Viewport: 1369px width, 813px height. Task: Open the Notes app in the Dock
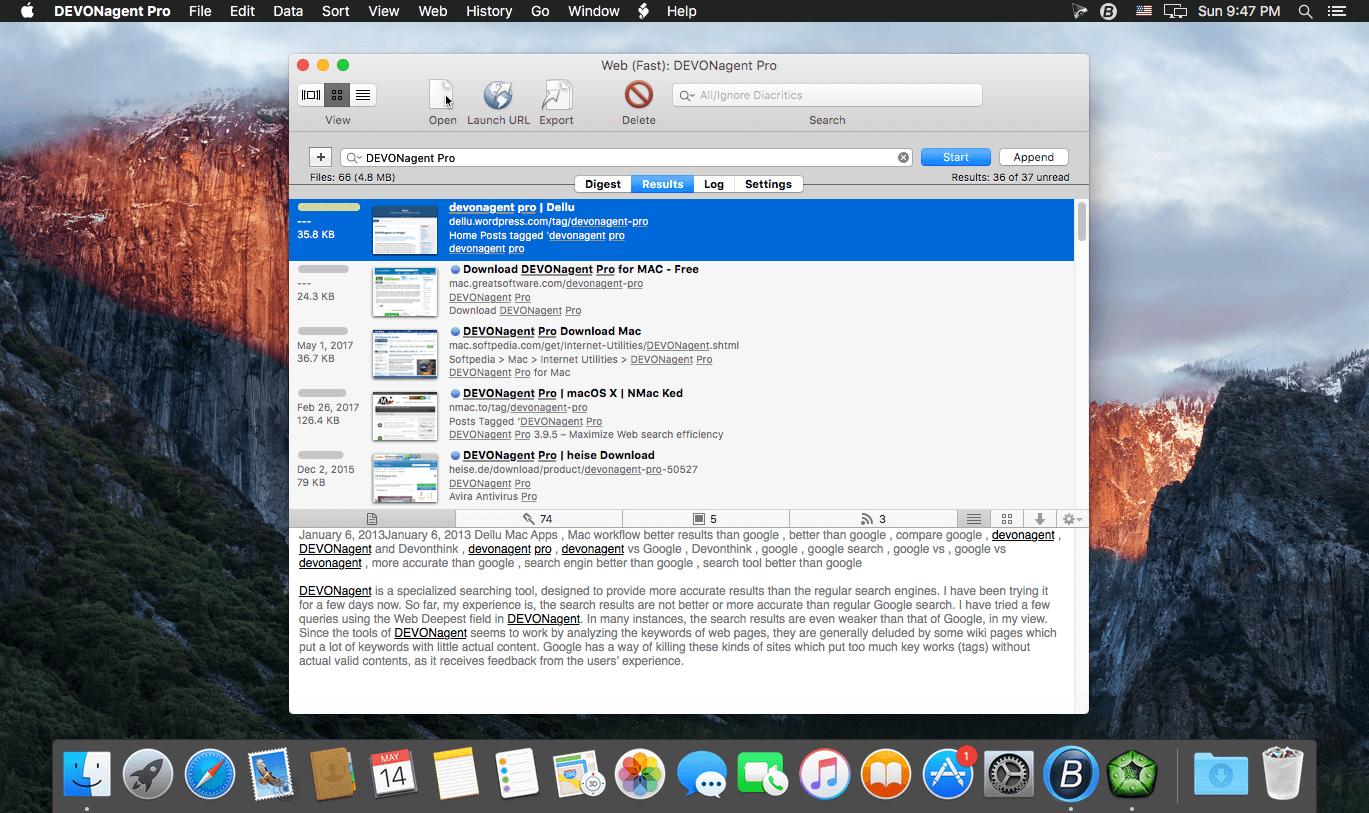click(456, 774)
